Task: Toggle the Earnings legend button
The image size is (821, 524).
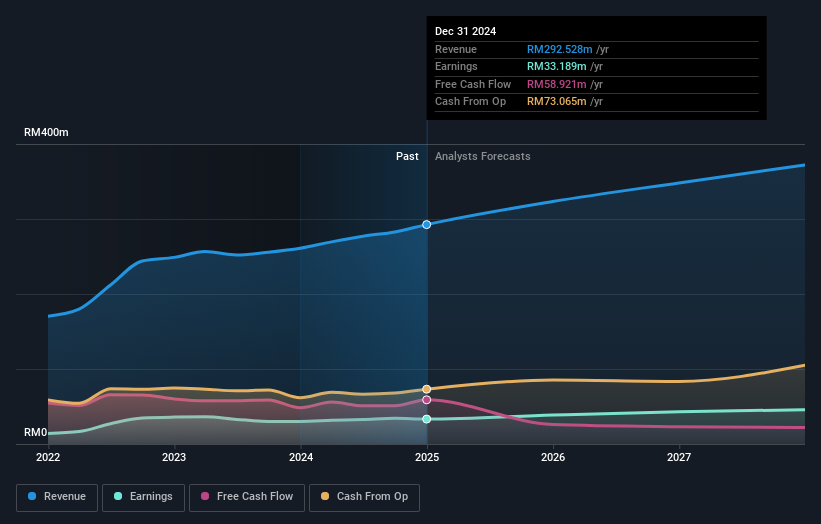Action: pos(143,497)
